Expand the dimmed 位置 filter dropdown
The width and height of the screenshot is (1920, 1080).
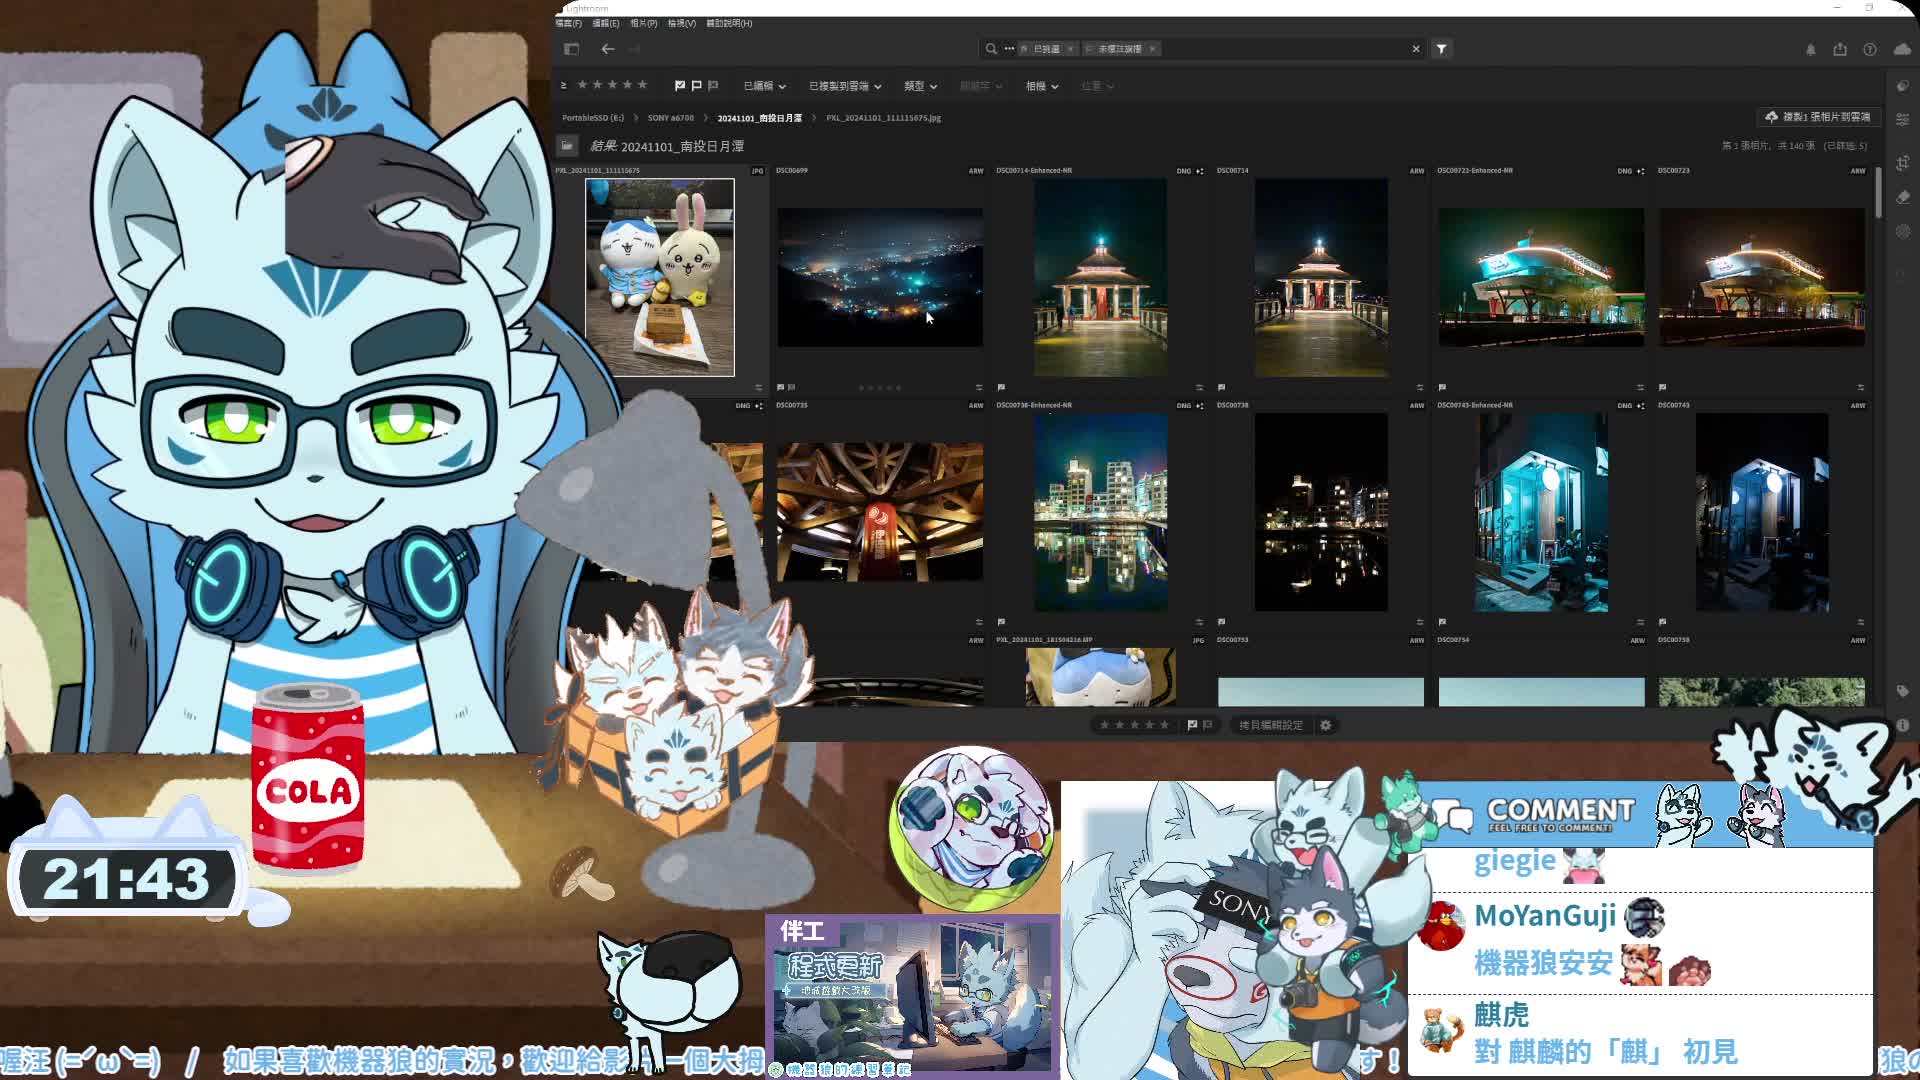1097,86
